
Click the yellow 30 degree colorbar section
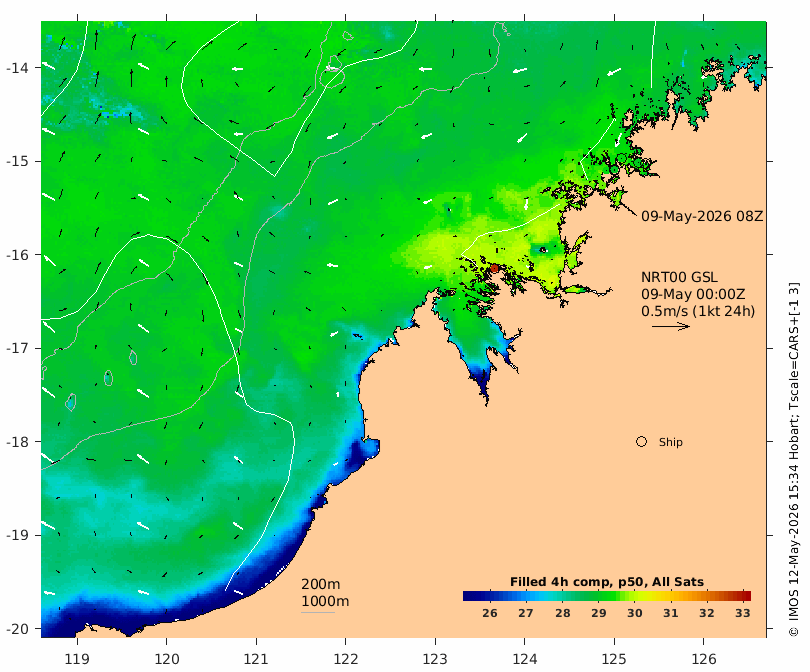tap(635, 596)
